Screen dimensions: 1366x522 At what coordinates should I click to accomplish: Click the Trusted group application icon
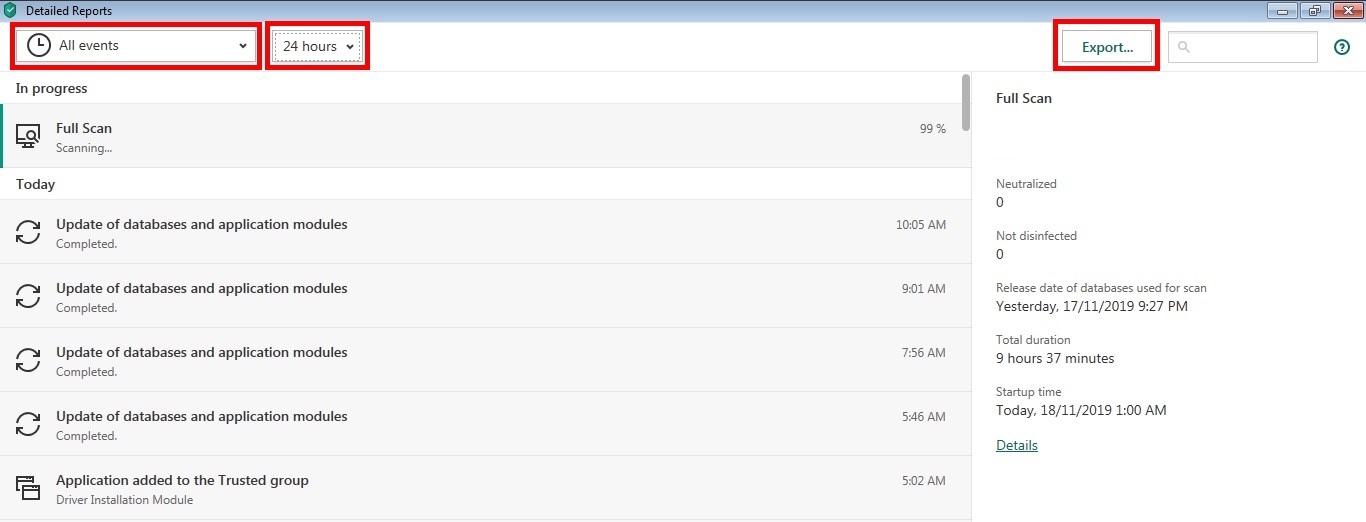[28, 489]
